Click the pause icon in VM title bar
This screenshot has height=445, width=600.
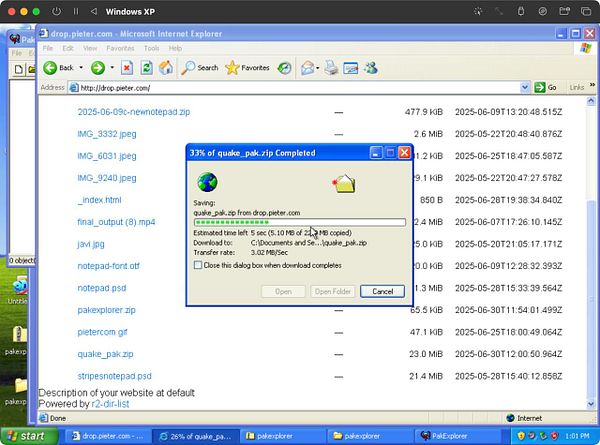coord(76,11)
